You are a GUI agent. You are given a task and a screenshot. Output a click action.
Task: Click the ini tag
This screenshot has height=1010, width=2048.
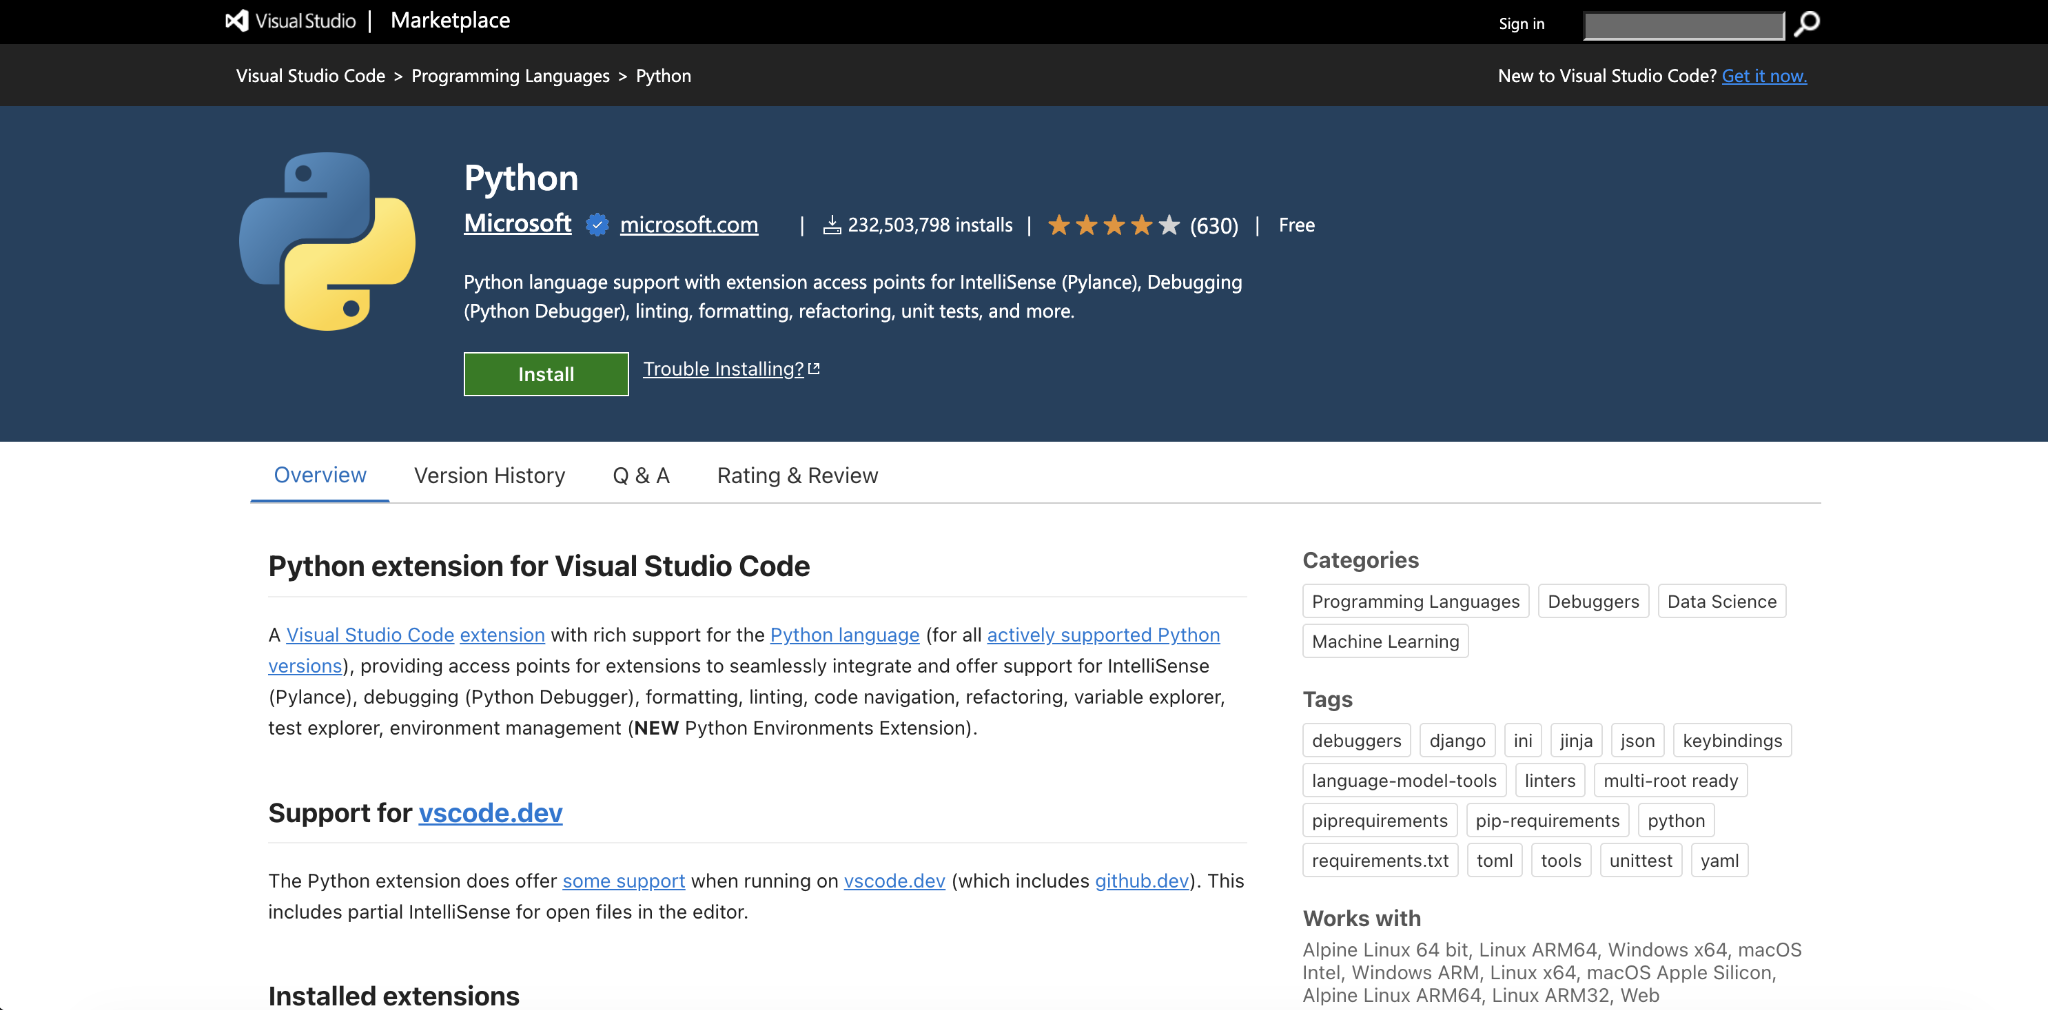pos(1523,740)
